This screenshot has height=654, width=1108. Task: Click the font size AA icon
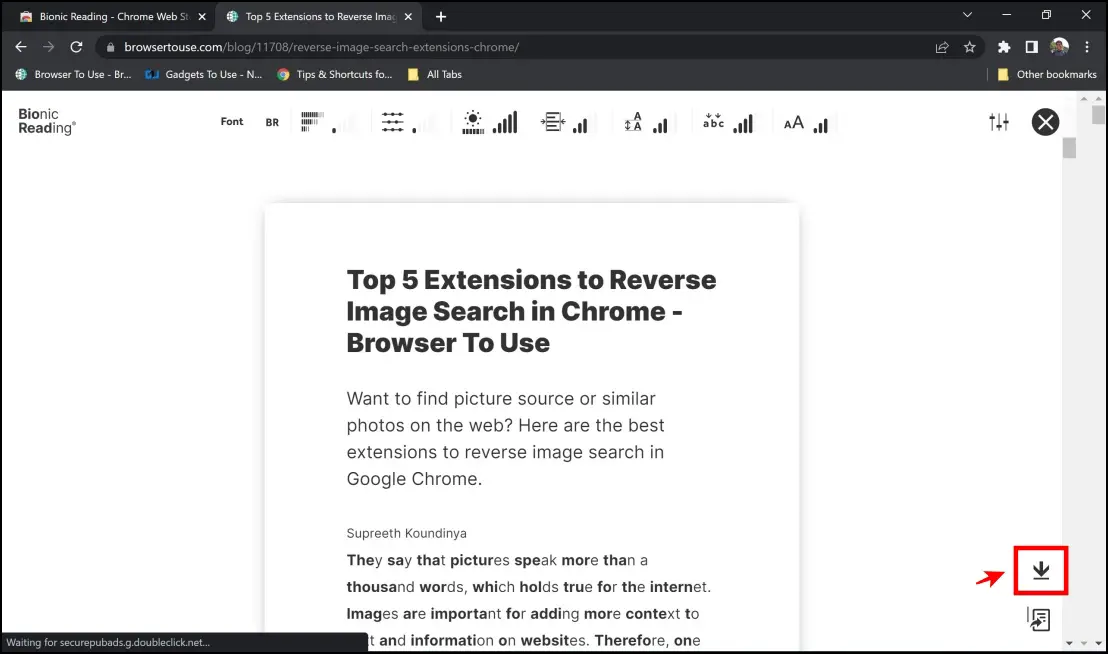(x=794, y=123)
